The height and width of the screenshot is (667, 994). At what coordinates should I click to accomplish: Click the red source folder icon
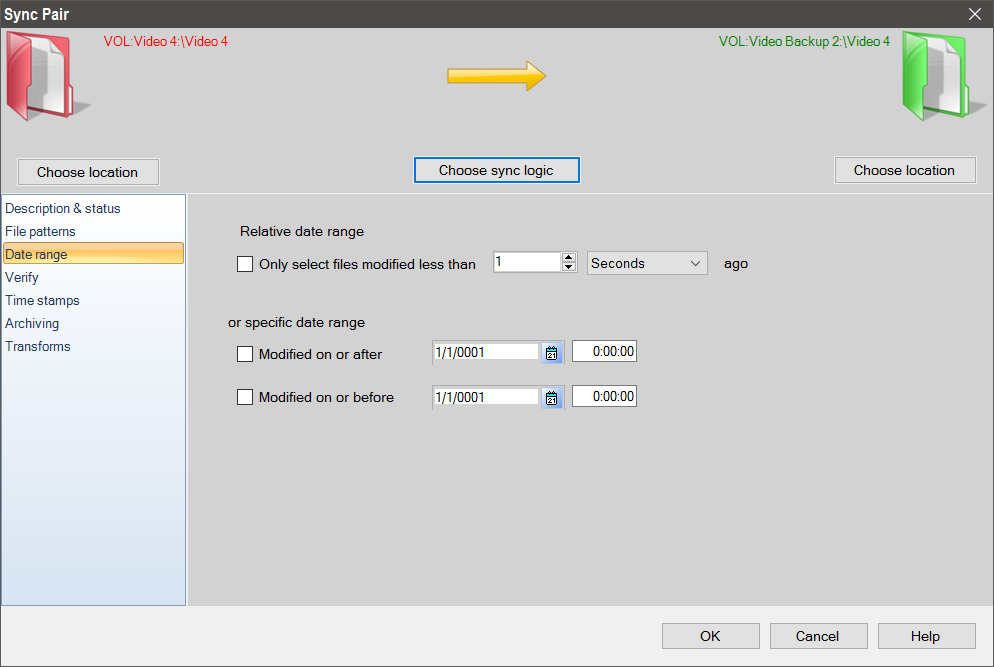[45, 76]
